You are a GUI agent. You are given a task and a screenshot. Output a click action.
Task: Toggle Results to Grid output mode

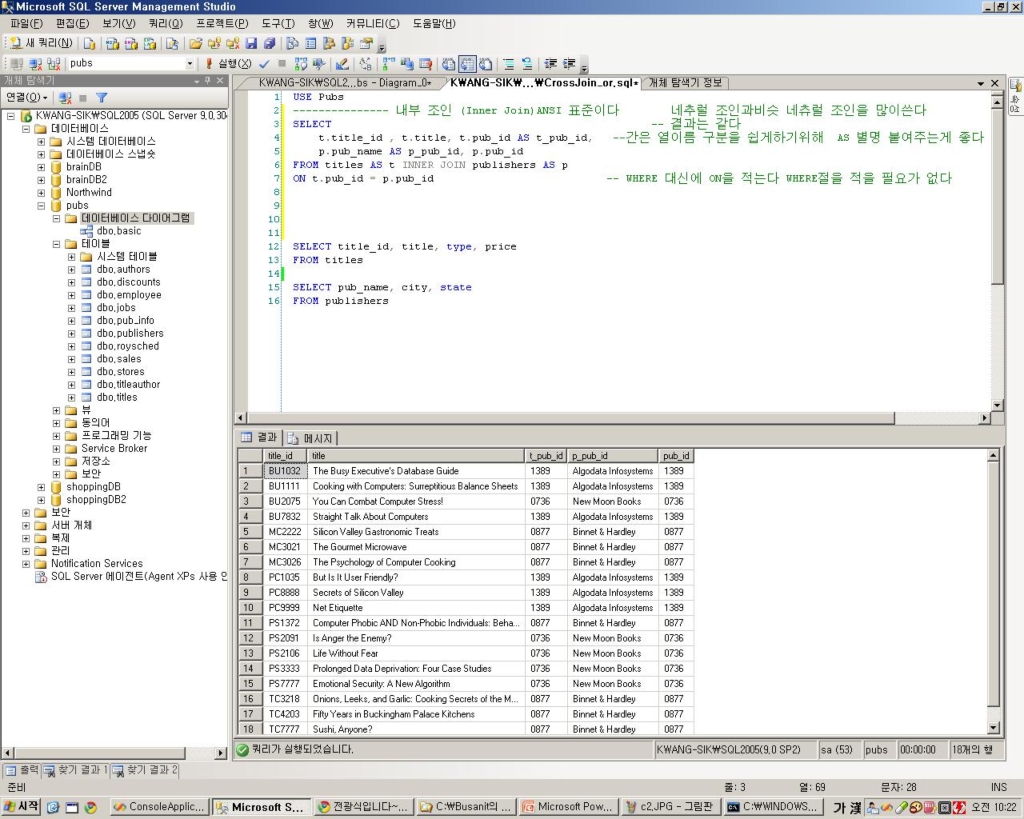[467, 64]
